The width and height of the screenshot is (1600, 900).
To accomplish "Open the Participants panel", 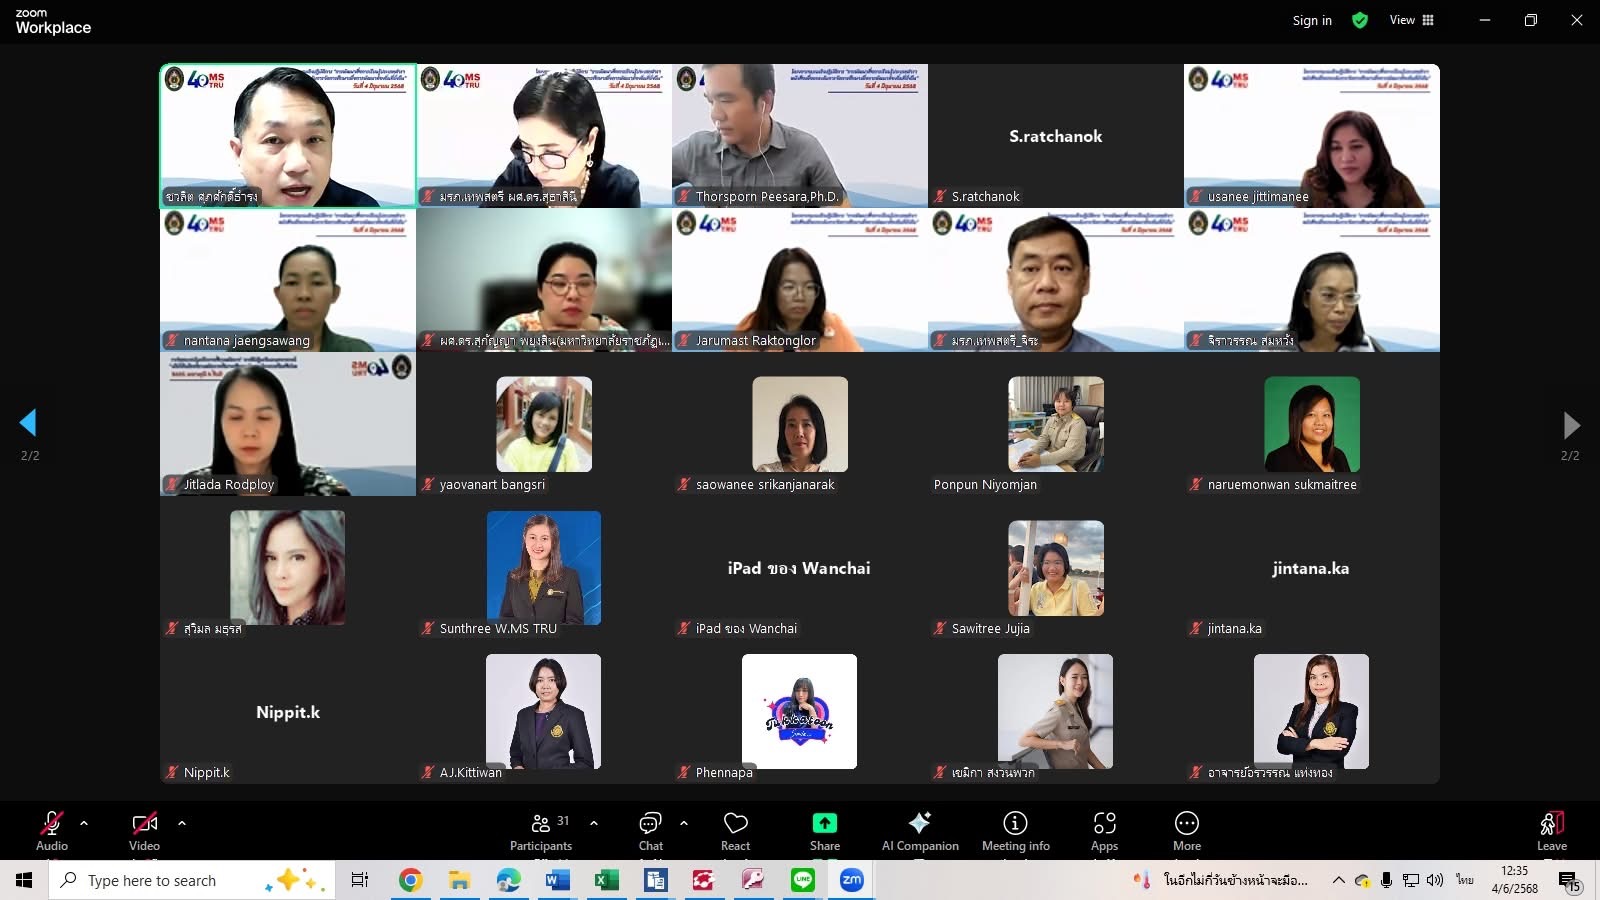I will click(x=541, y=830).
